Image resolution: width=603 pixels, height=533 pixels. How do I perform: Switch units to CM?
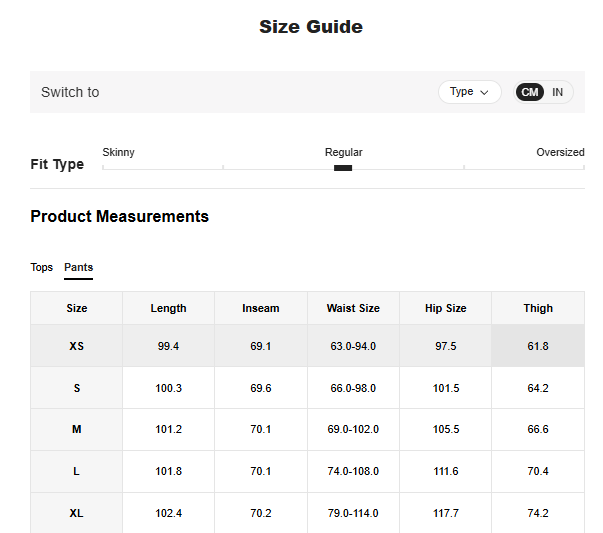click(530, 92)
